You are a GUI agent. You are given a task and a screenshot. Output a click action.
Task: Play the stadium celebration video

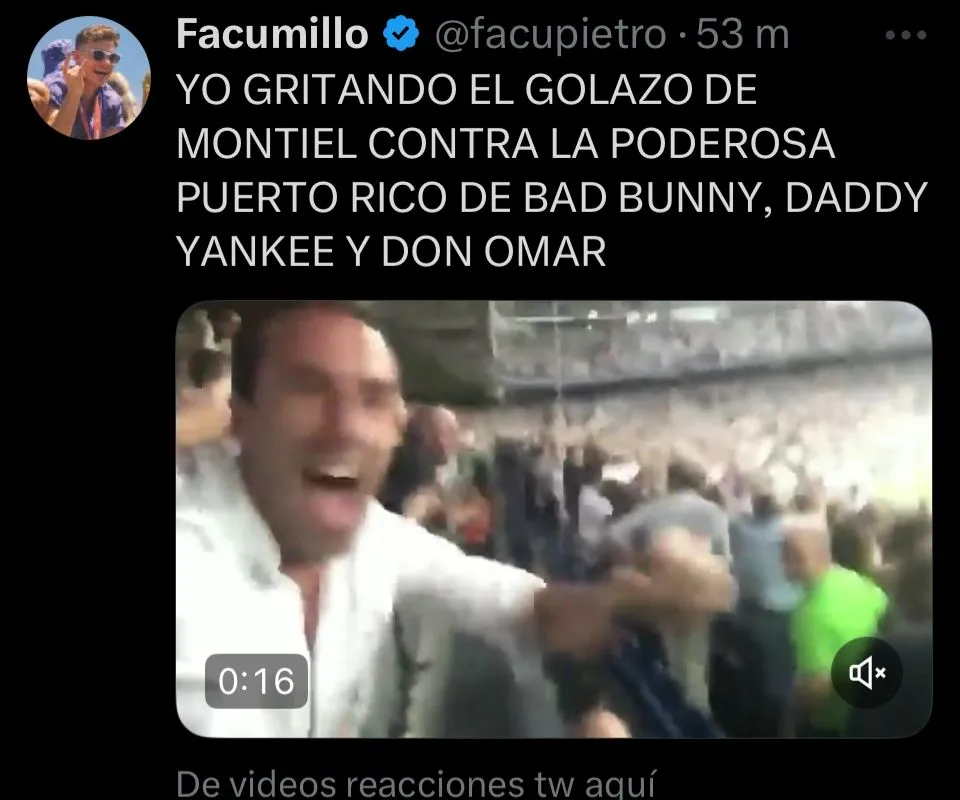tap(553, 519)
